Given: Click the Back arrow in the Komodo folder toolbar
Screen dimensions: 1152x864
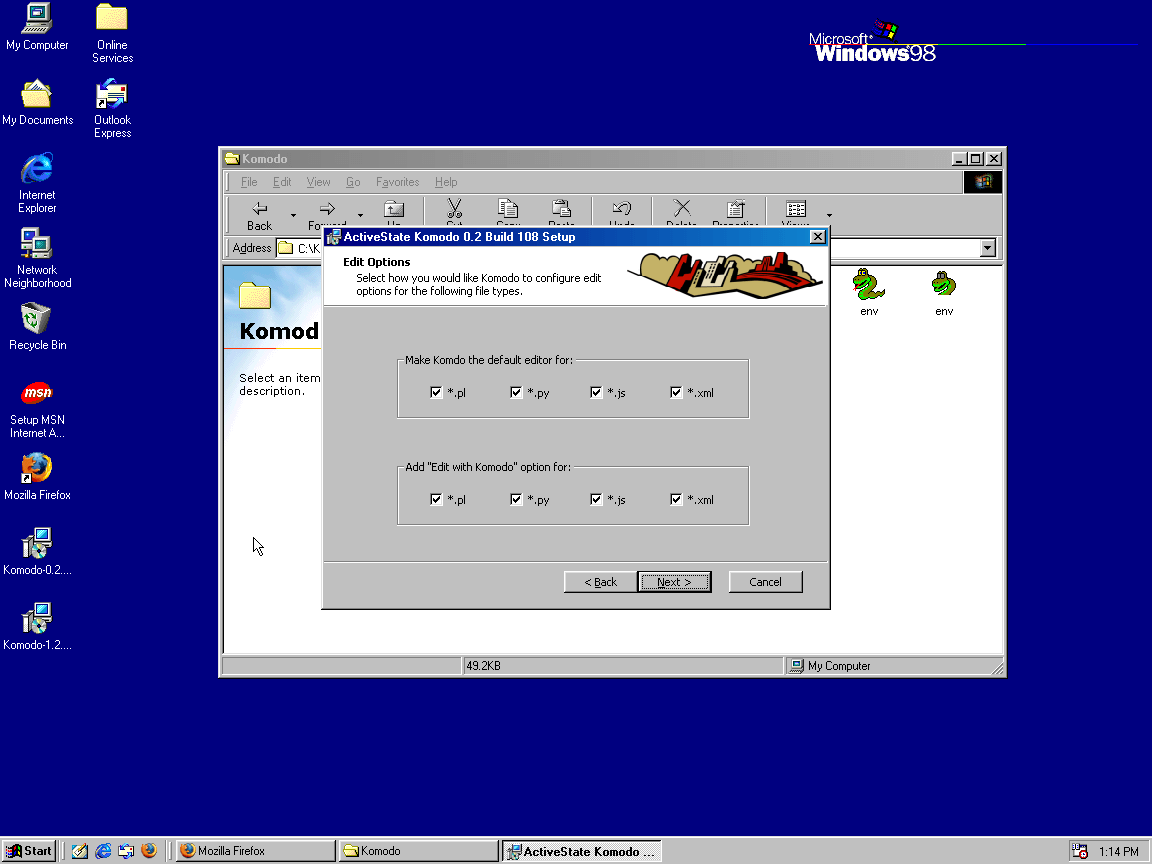Looking at the screenshot, I should [x=259, y=209].
